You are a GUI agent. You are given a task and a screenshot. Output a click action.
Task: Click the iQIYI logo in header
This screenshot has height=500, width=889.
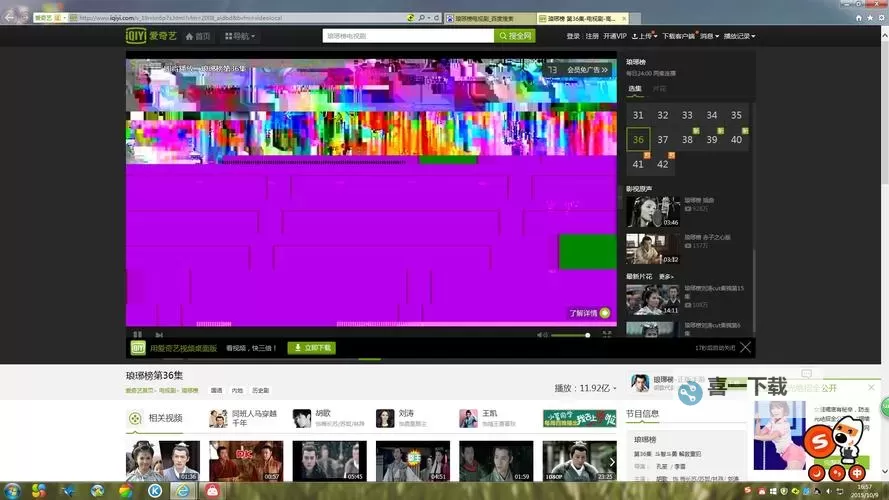(x=146, y=36)
